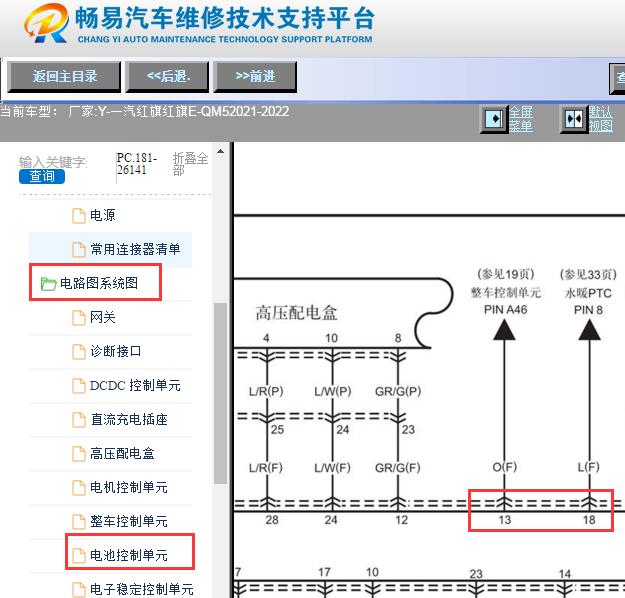Open 常用连接器清单 entry
This screenshot has width=625, height=598.
pos(135,249)
